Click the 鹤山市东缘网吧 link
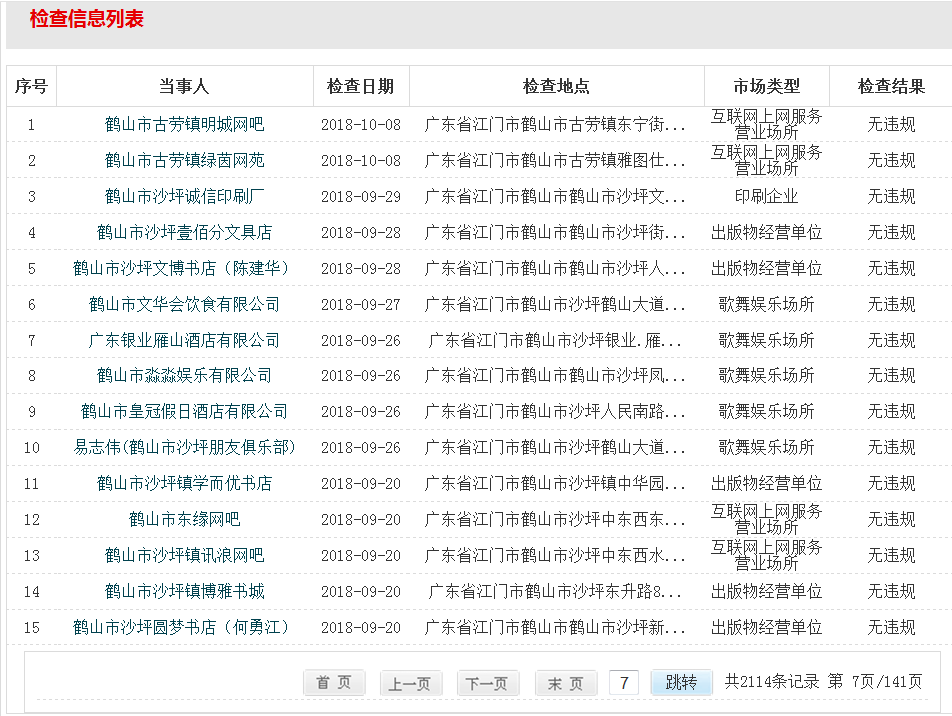 (x=184, y=520)
